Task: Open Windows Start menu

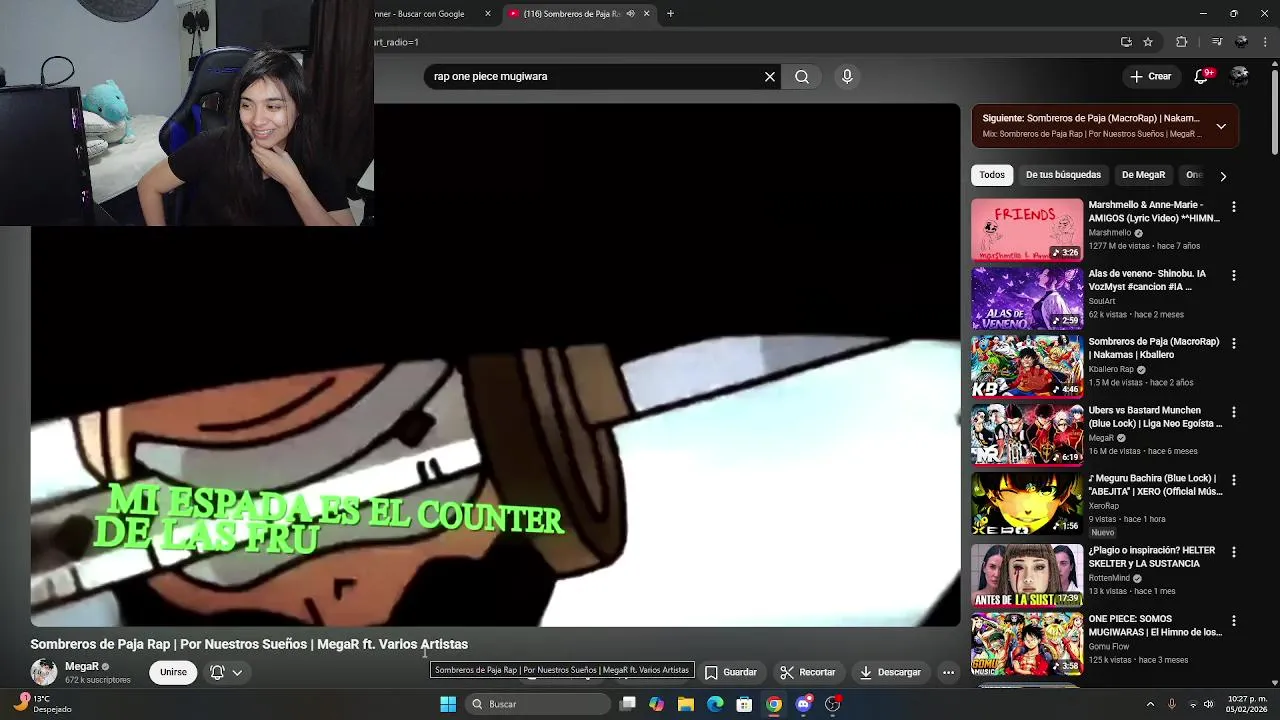Action: click(x=448, y=704)
